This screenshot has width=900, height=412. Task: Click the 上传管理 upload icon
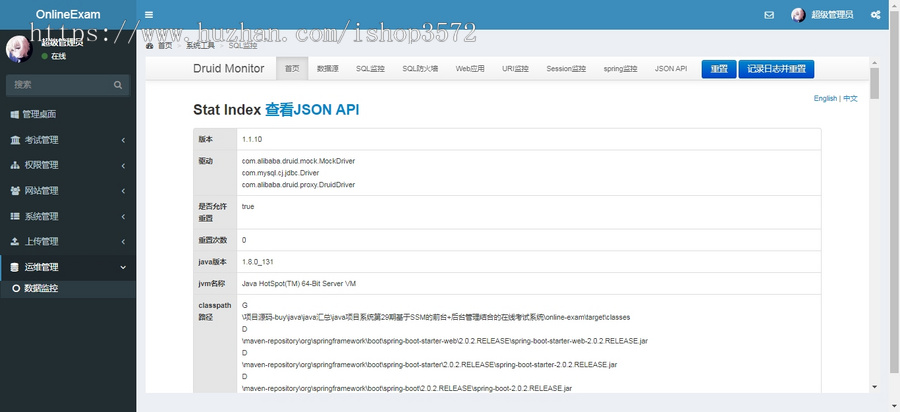pos(15,242)
